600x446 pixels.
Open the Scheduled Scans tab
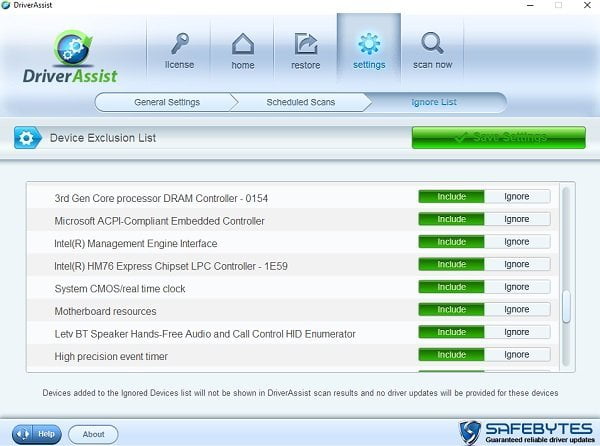(301, 102)
